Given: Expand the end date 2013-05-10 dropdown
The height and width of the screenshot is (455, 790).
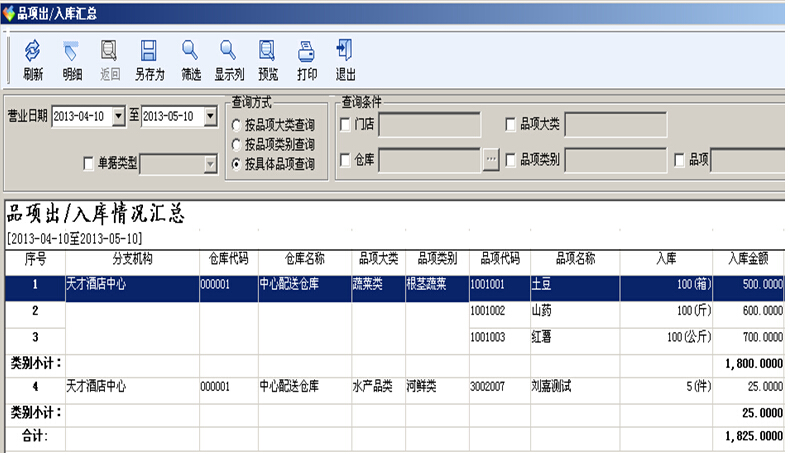Looking at the screenshot, I should (210, 117).
